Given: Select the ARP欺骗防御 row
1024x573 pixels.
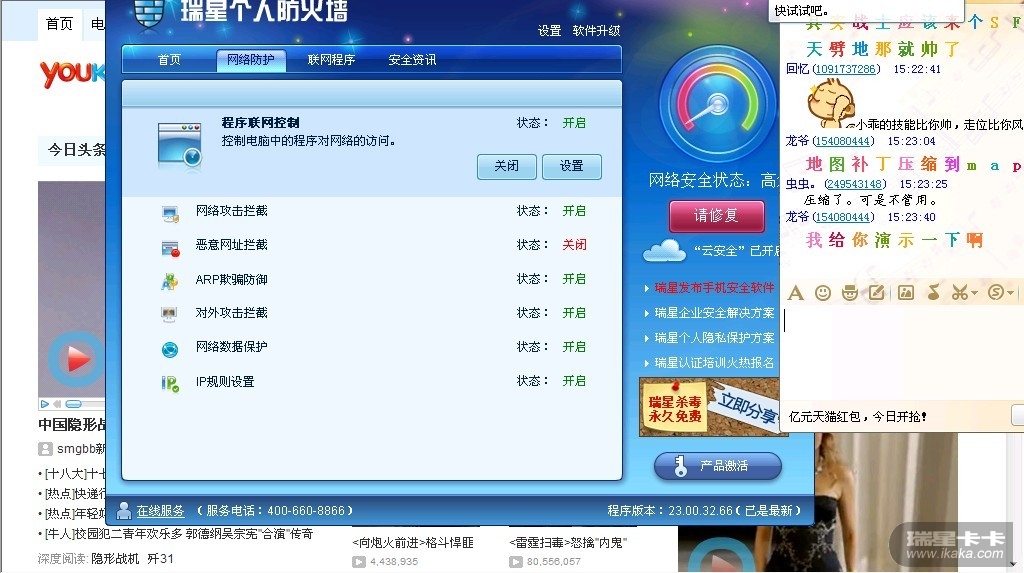Looking at the screenshot, I should coord(372,279).
